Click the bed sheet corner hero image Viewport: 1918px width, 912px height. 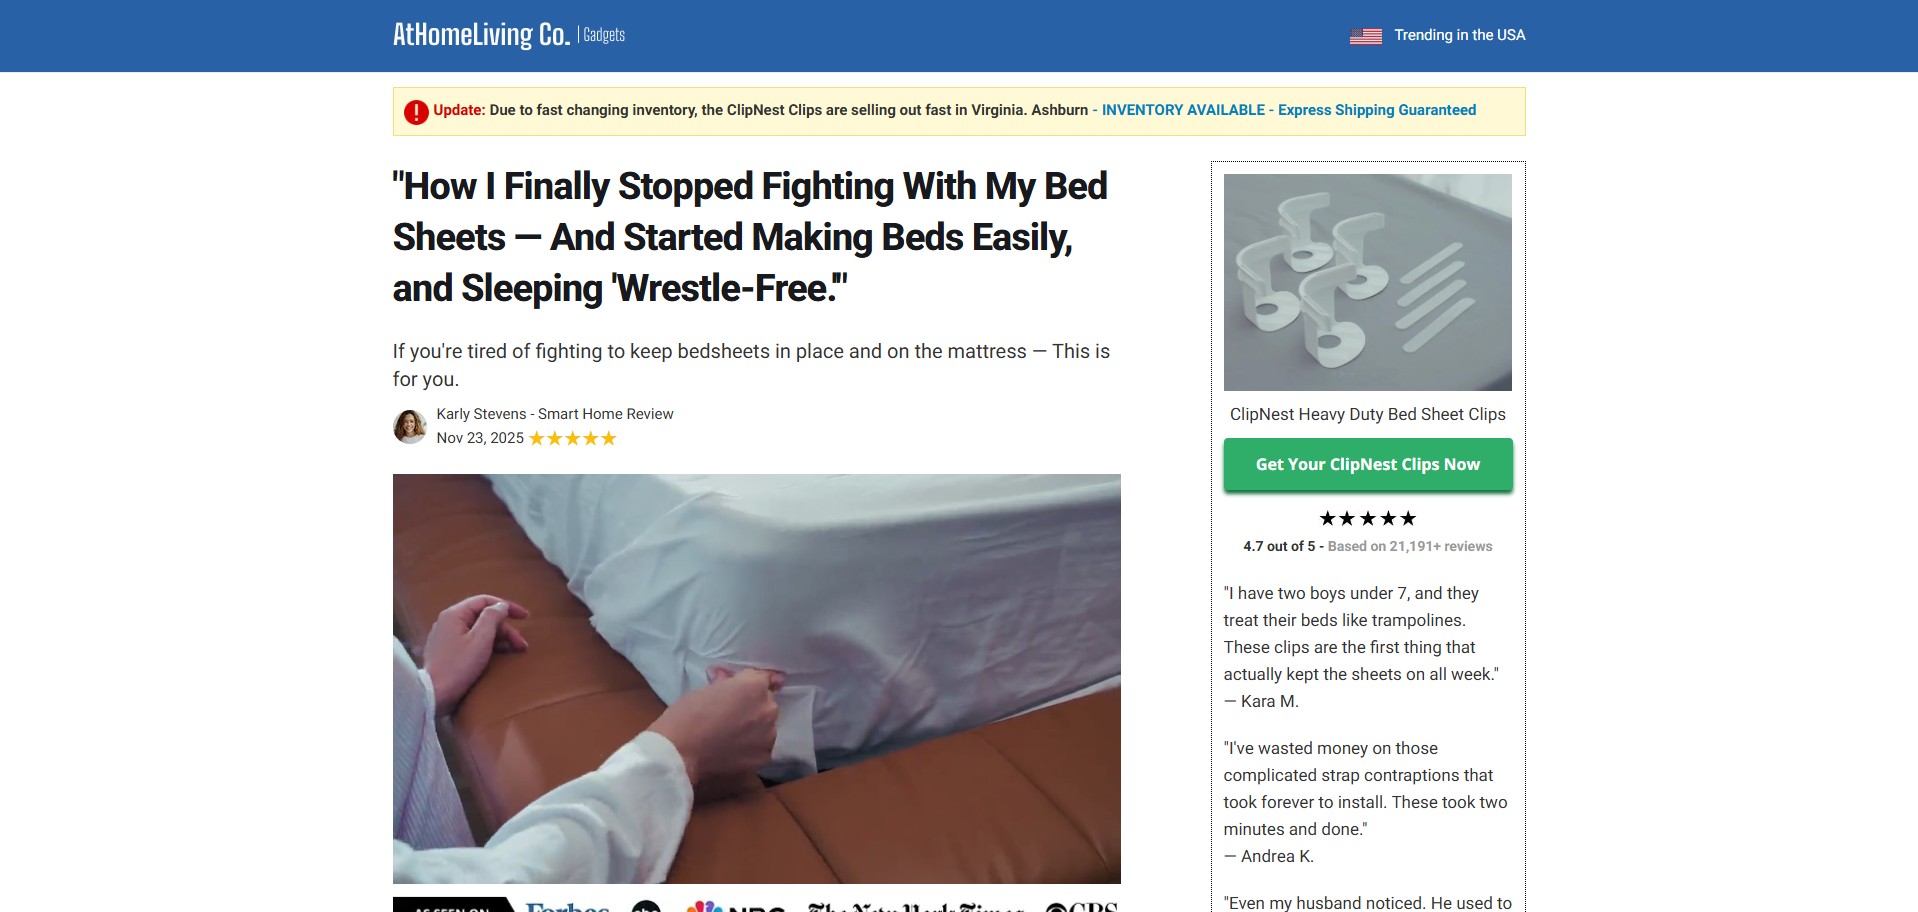756,678
